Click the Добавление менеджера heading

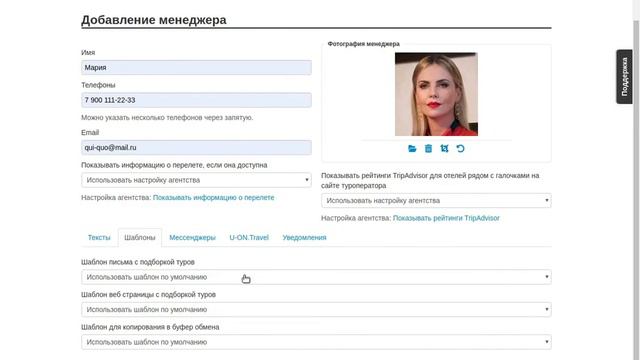tap(153, 20)
